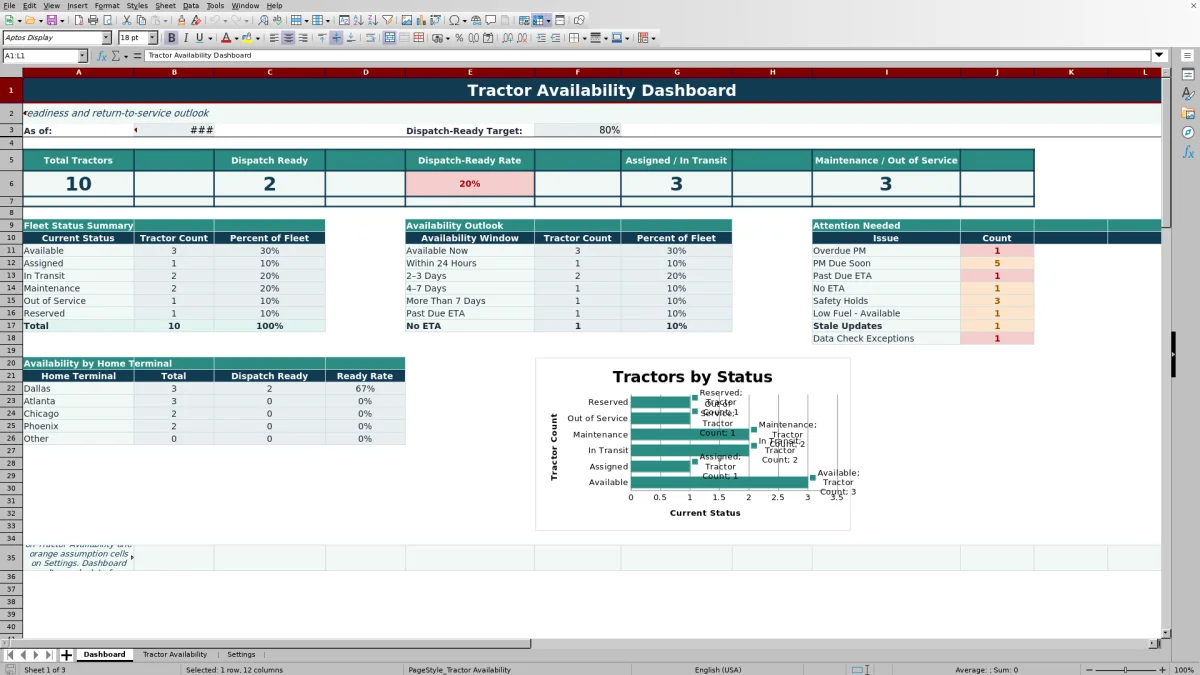Insert a special character omega icon
Screen dimensions: 1200x675
(x=455, y=20)
